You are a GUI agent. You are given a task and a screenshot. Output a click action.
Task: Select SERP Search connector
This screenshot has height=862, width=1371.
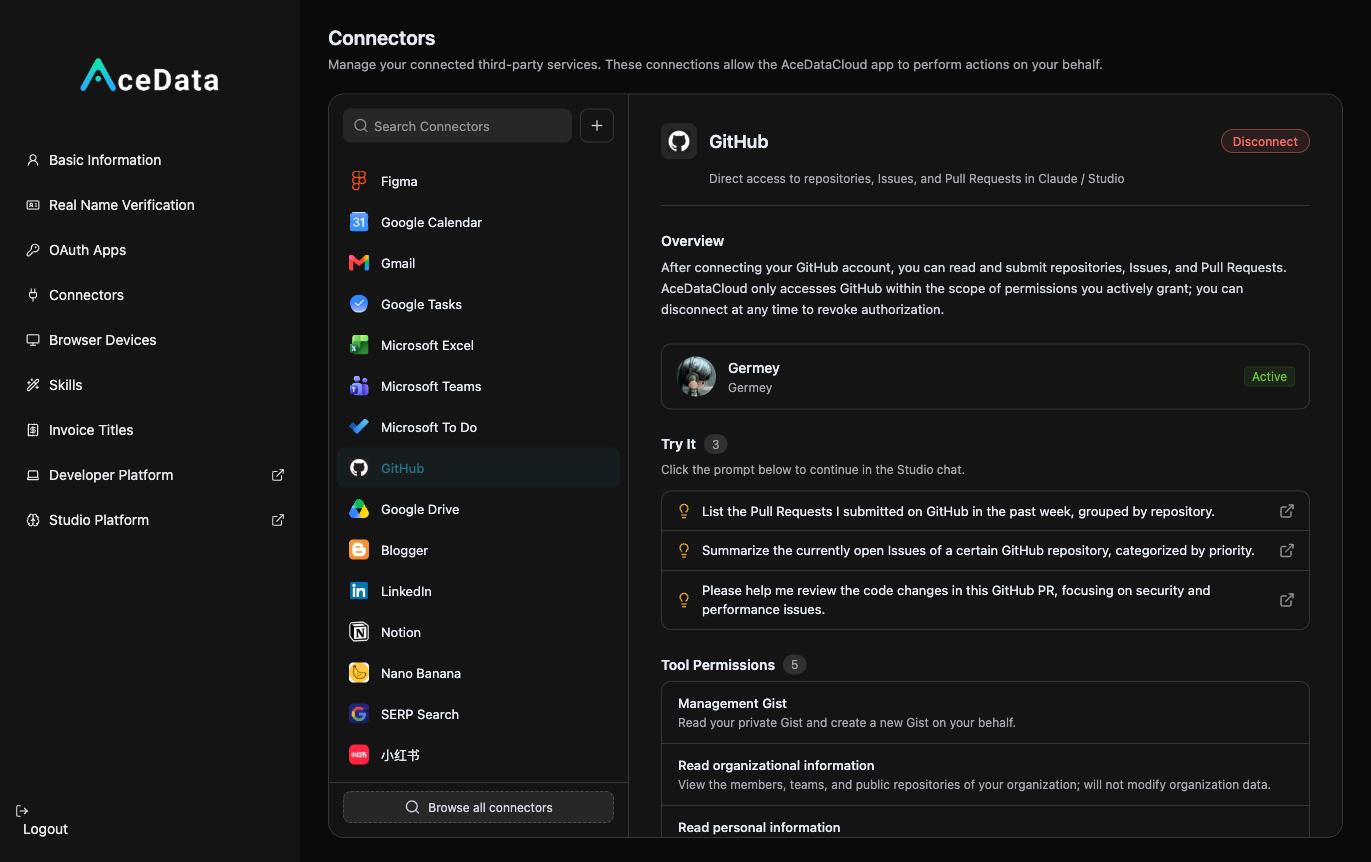tap(478, 714)
